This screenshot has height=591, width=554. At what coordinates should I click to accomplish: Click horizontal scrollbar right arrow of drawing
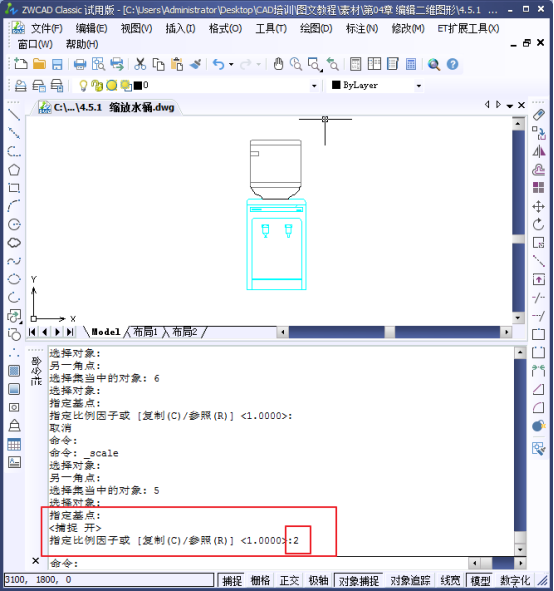pos(506,332)
